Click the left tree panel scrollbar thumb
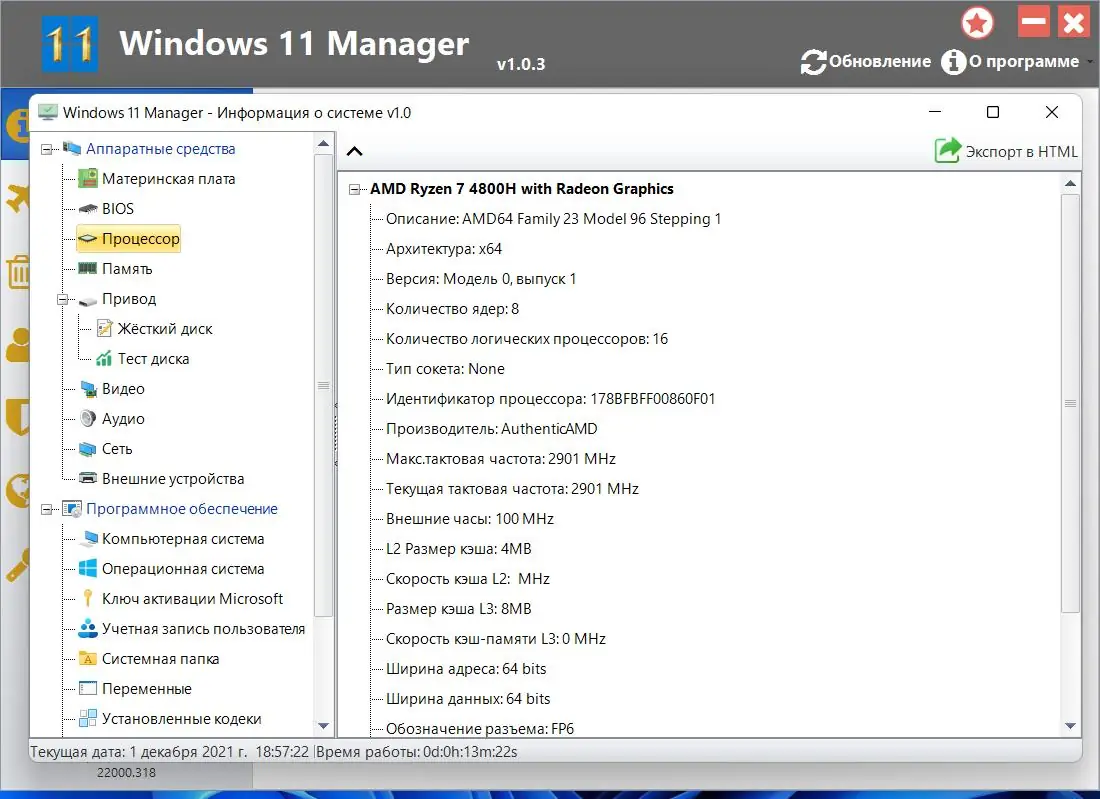The image size is (1100, 799). click(323, 385)
